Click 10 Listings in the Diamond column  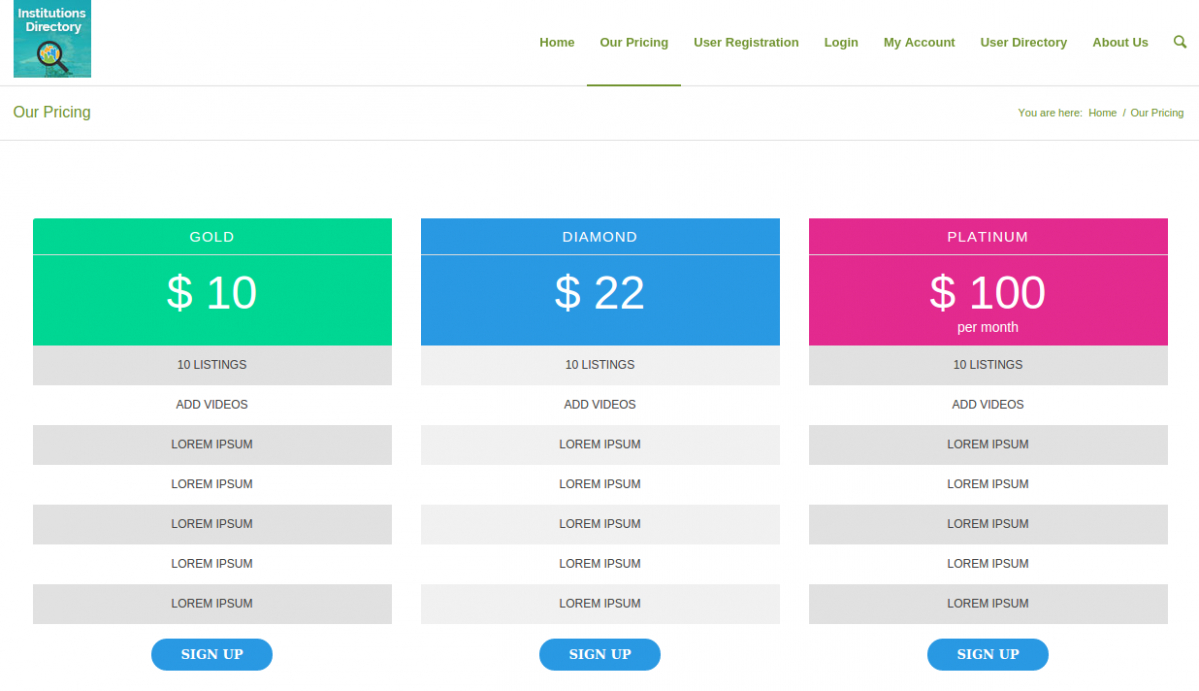click(x=600, y=365)
